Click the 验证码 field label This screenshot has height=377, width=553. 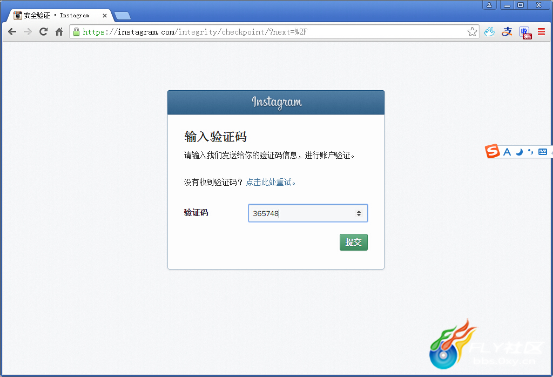[x=196, y=212]
